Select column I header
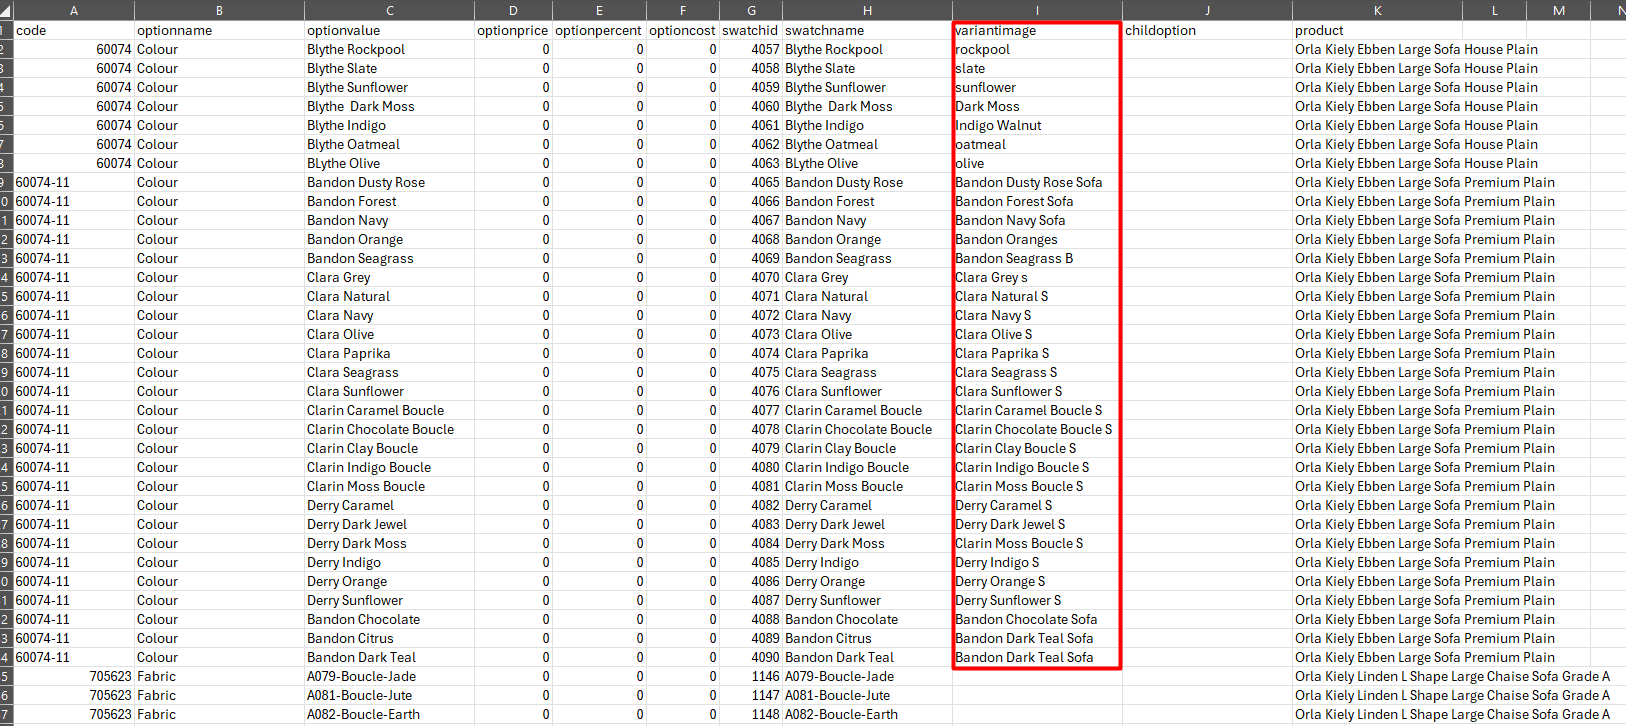This screenshot has width=1626, height=726. click(x=1036, y=10)
